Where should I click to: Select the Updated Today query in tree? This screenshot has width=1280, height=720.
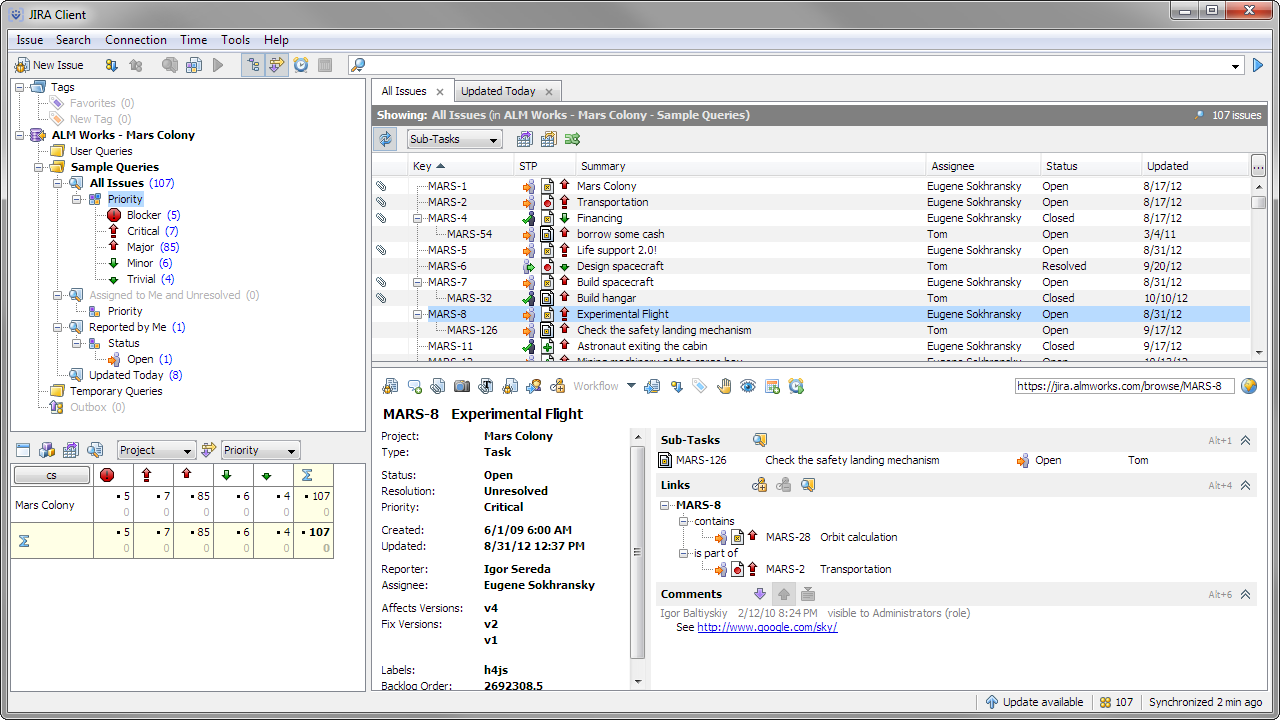[126, 375]
